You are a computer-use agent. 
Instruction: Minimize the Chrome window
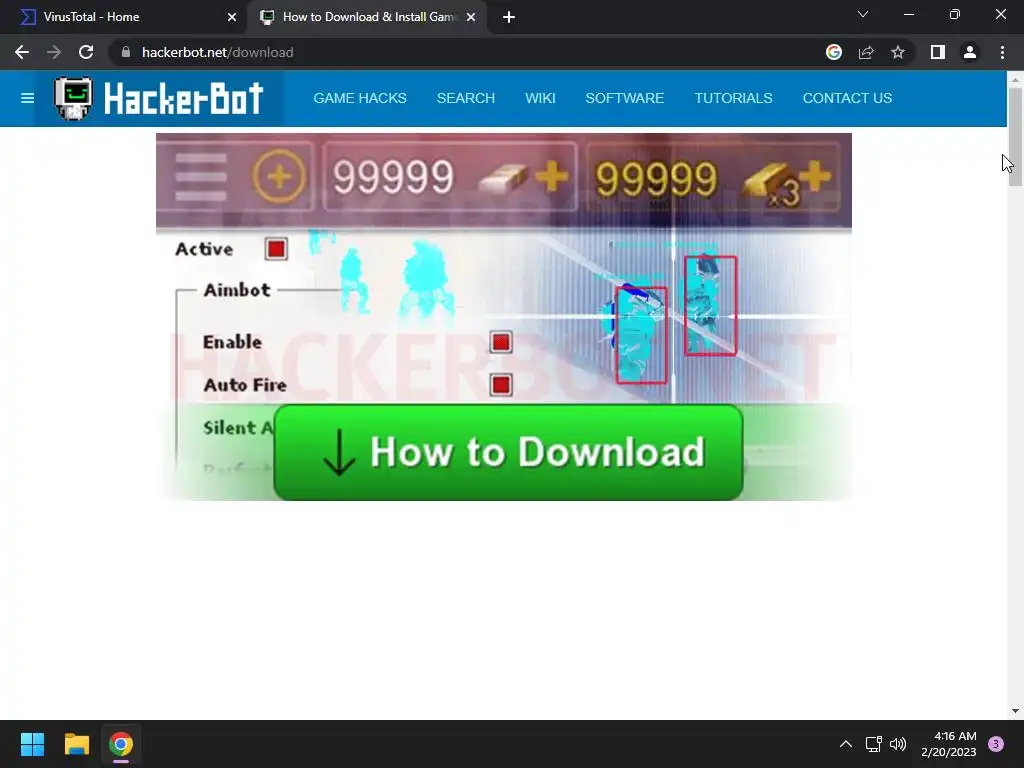[908, 14]
